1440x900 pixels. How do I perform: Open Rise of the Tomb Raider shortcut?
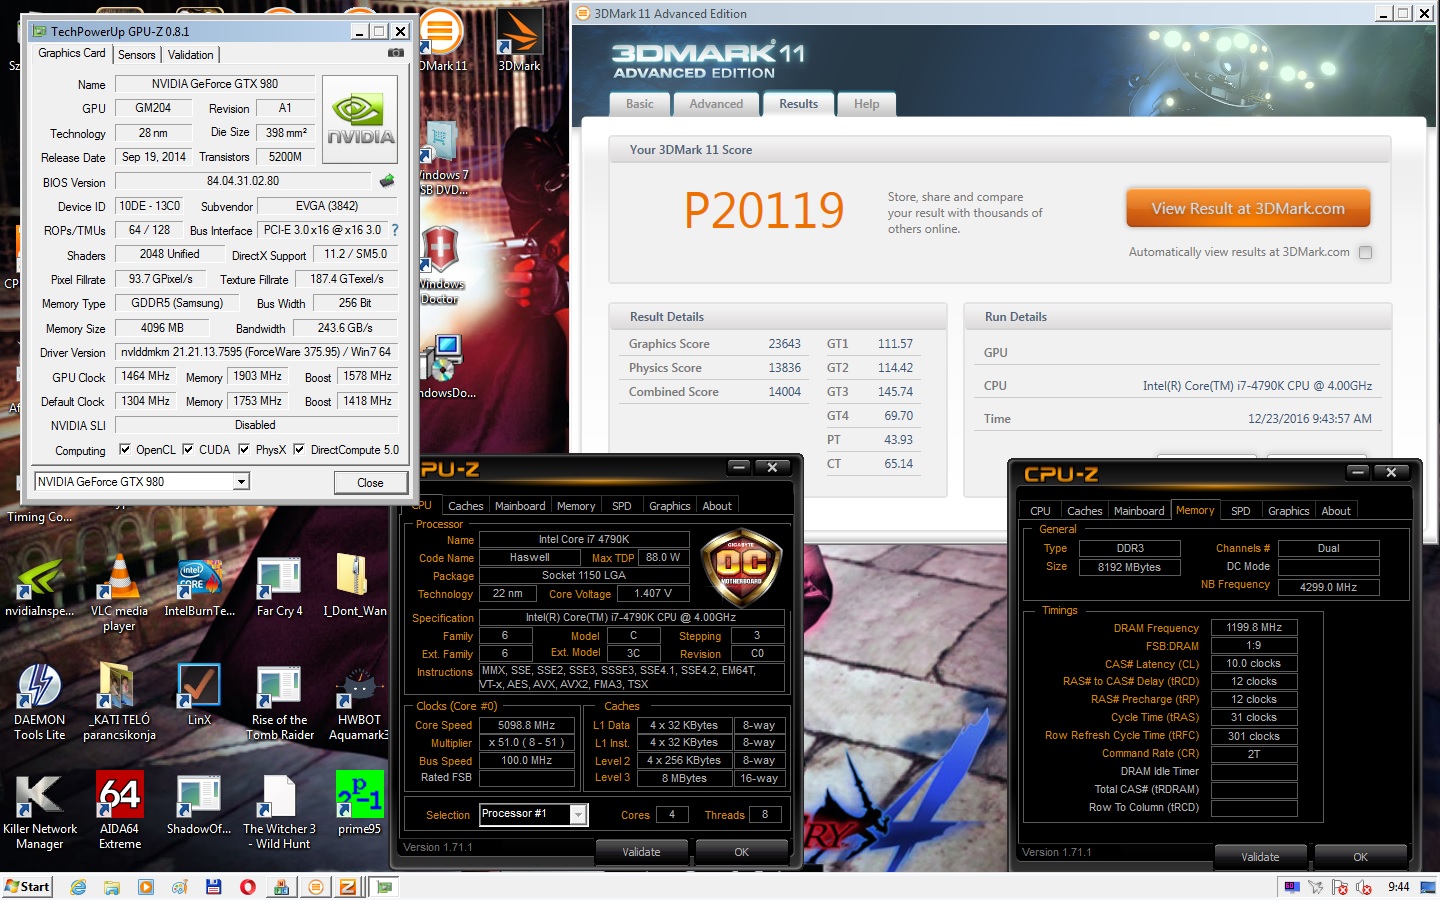point(279,702)
